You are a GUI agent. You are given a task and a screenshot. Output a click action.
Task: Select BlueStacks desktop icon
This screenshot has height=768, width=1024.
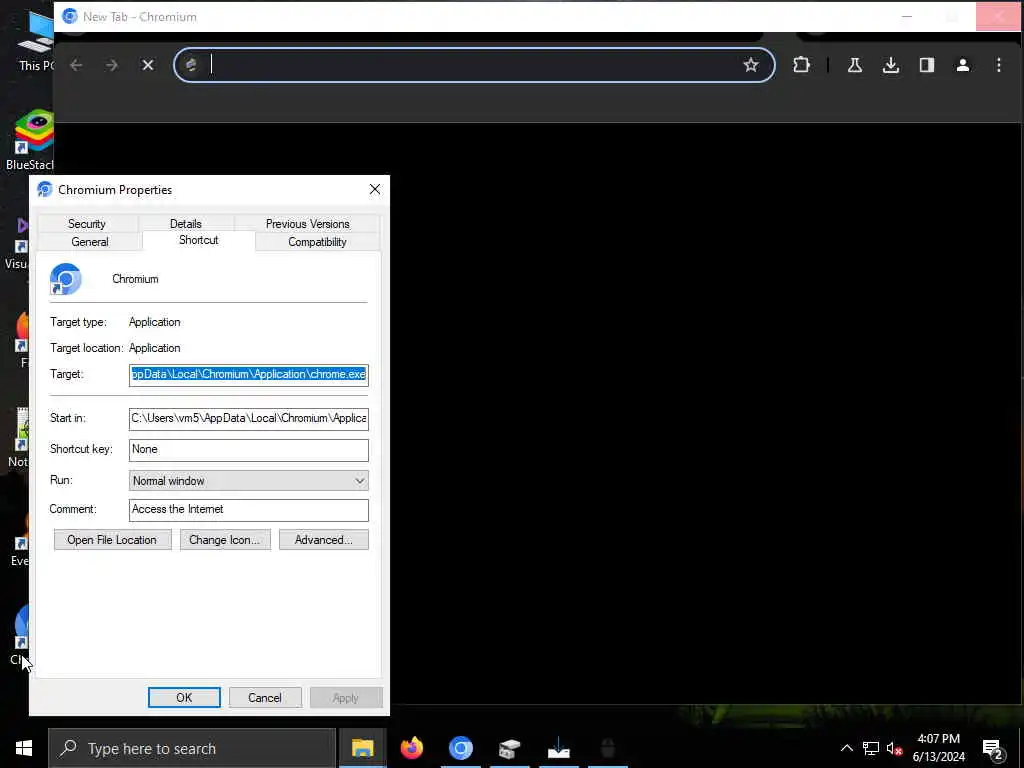[x=31, y=140]
